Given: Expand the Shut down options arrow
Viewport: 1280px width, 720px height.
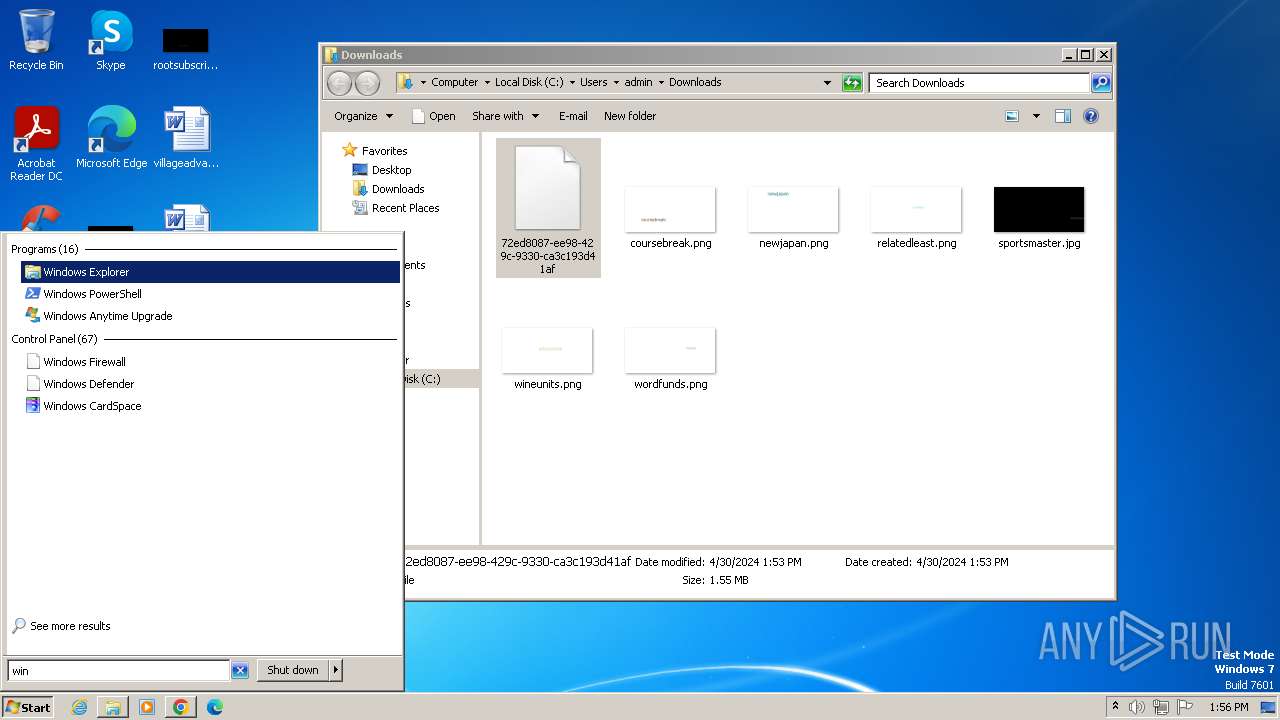Looking at the screenshot, I should click(336, 670).
